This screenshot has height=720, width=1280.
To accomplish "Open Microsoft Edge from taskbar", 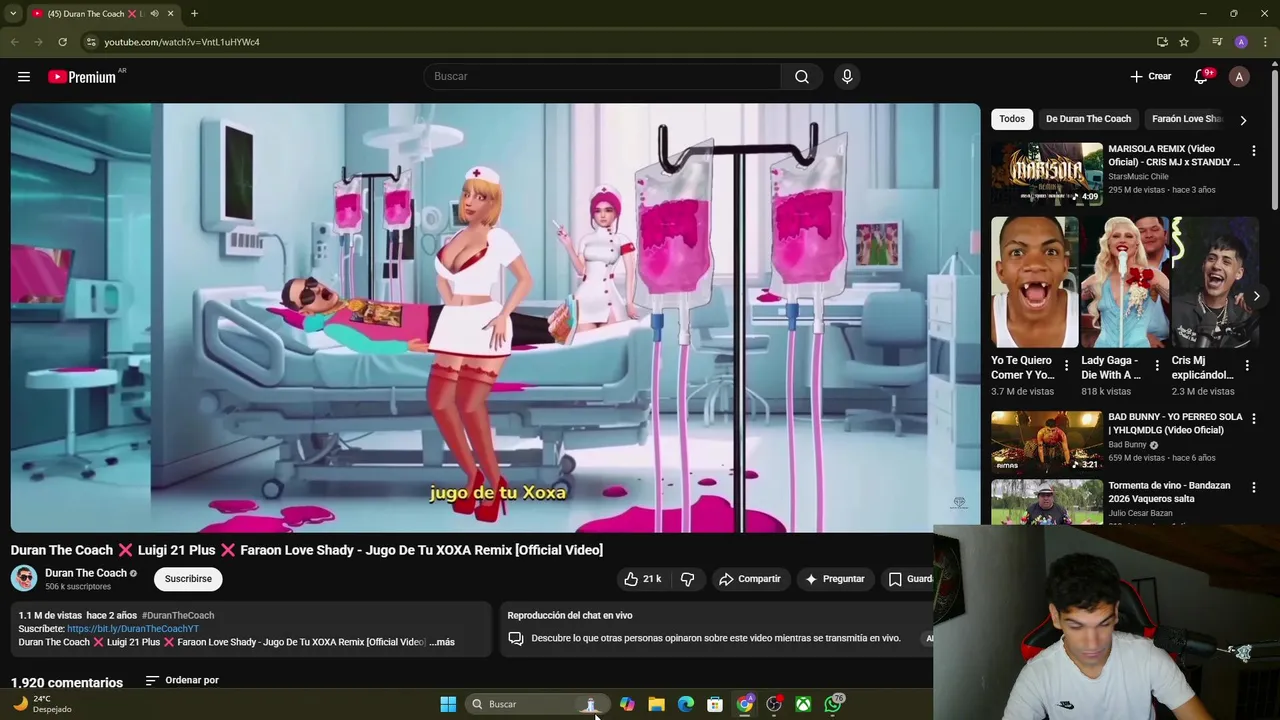I will 686,704.
